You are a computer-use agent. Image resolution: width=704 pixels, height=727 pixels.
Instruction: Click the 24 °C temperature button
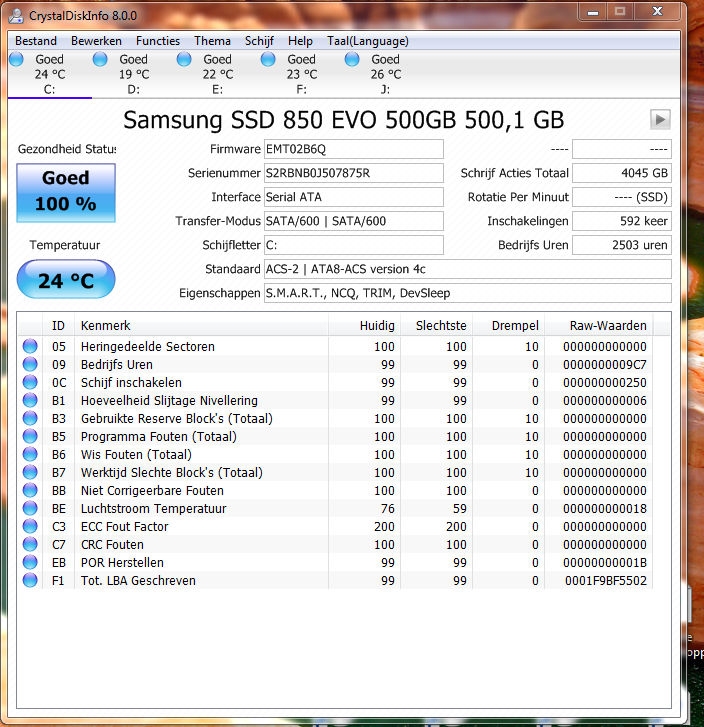(x=66, y=281)
